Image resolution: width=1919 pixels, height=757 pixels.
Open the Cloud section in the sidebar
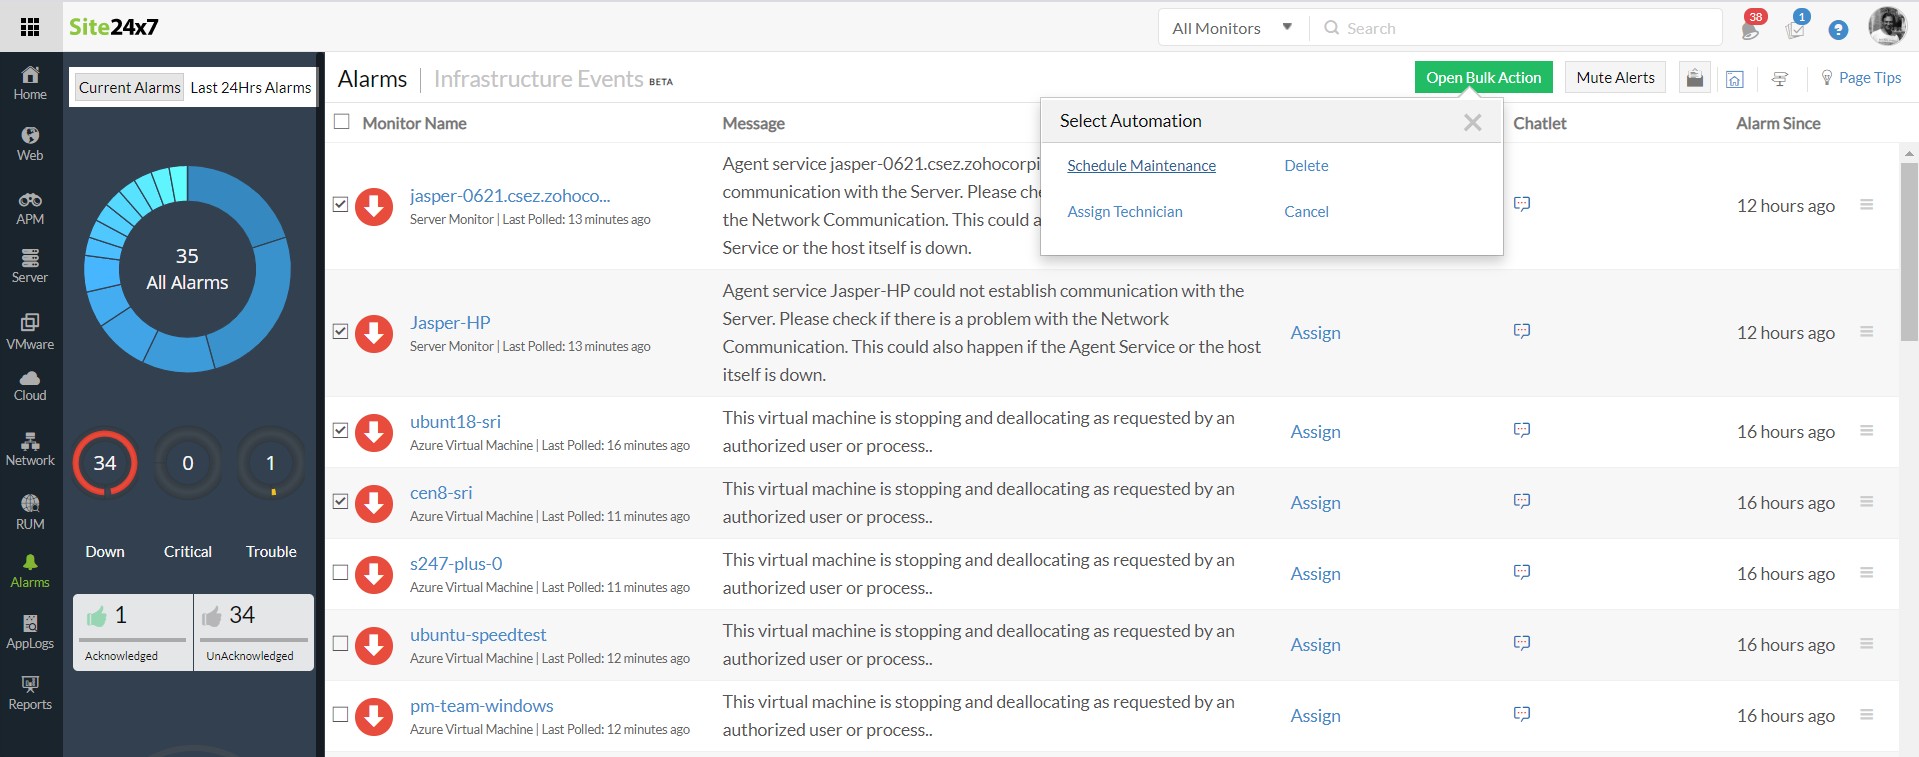tap(30, 386)
